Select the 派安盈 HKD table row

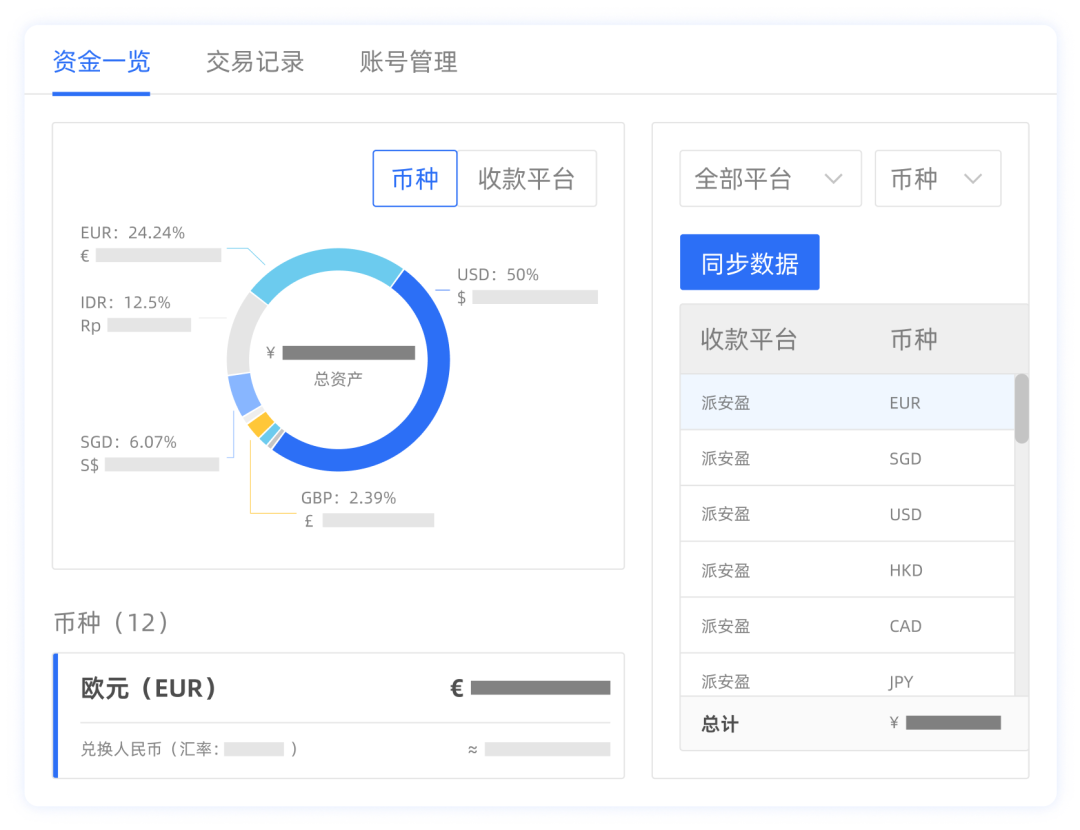(x=847, y=570)
